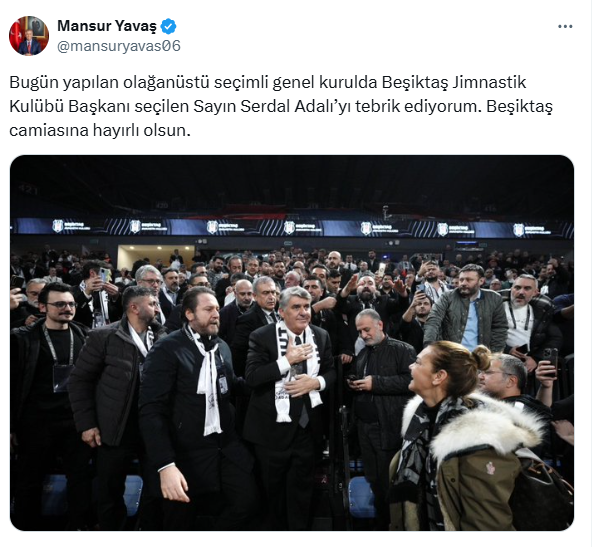
Task: Open the @mansuryavas06 handle link
Action: pyautogui.click(x=119, y=46)
